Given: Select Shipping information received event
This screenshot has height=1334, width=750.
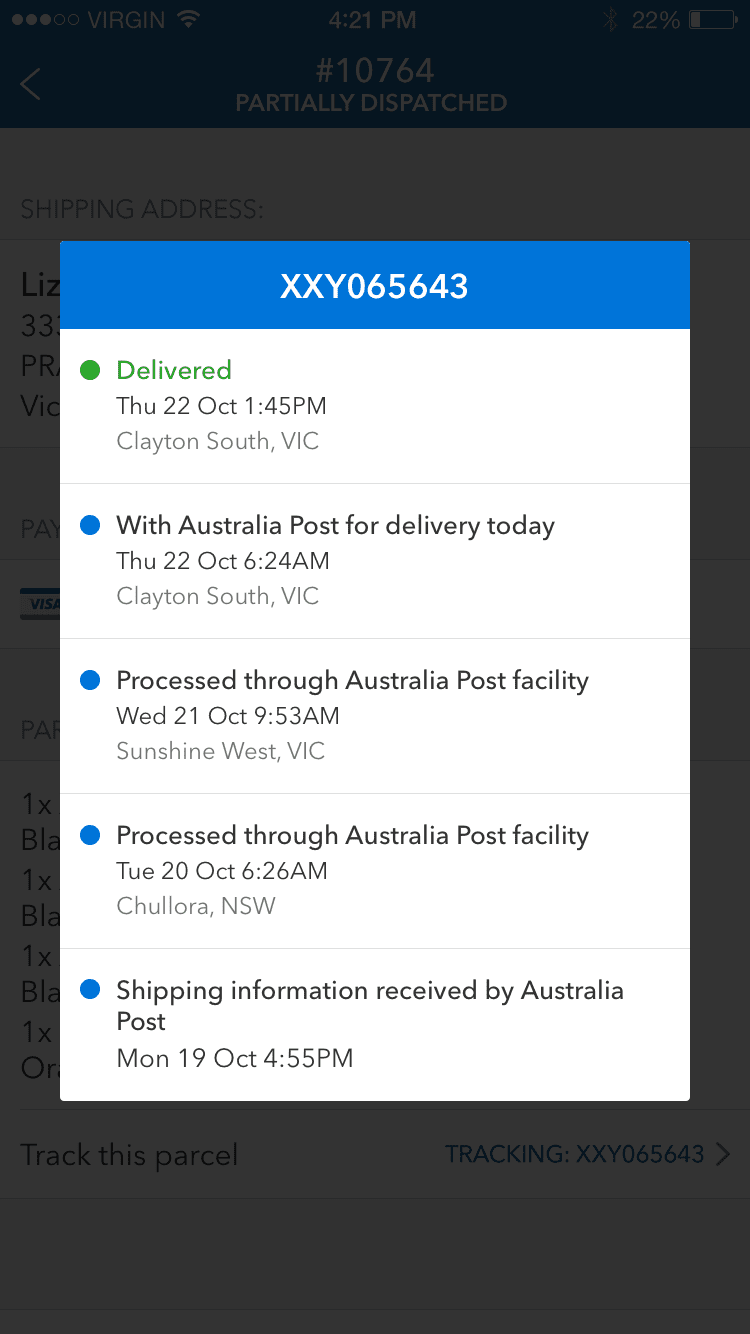Looking at the screenshot, I should click(x=374, y=1024).
